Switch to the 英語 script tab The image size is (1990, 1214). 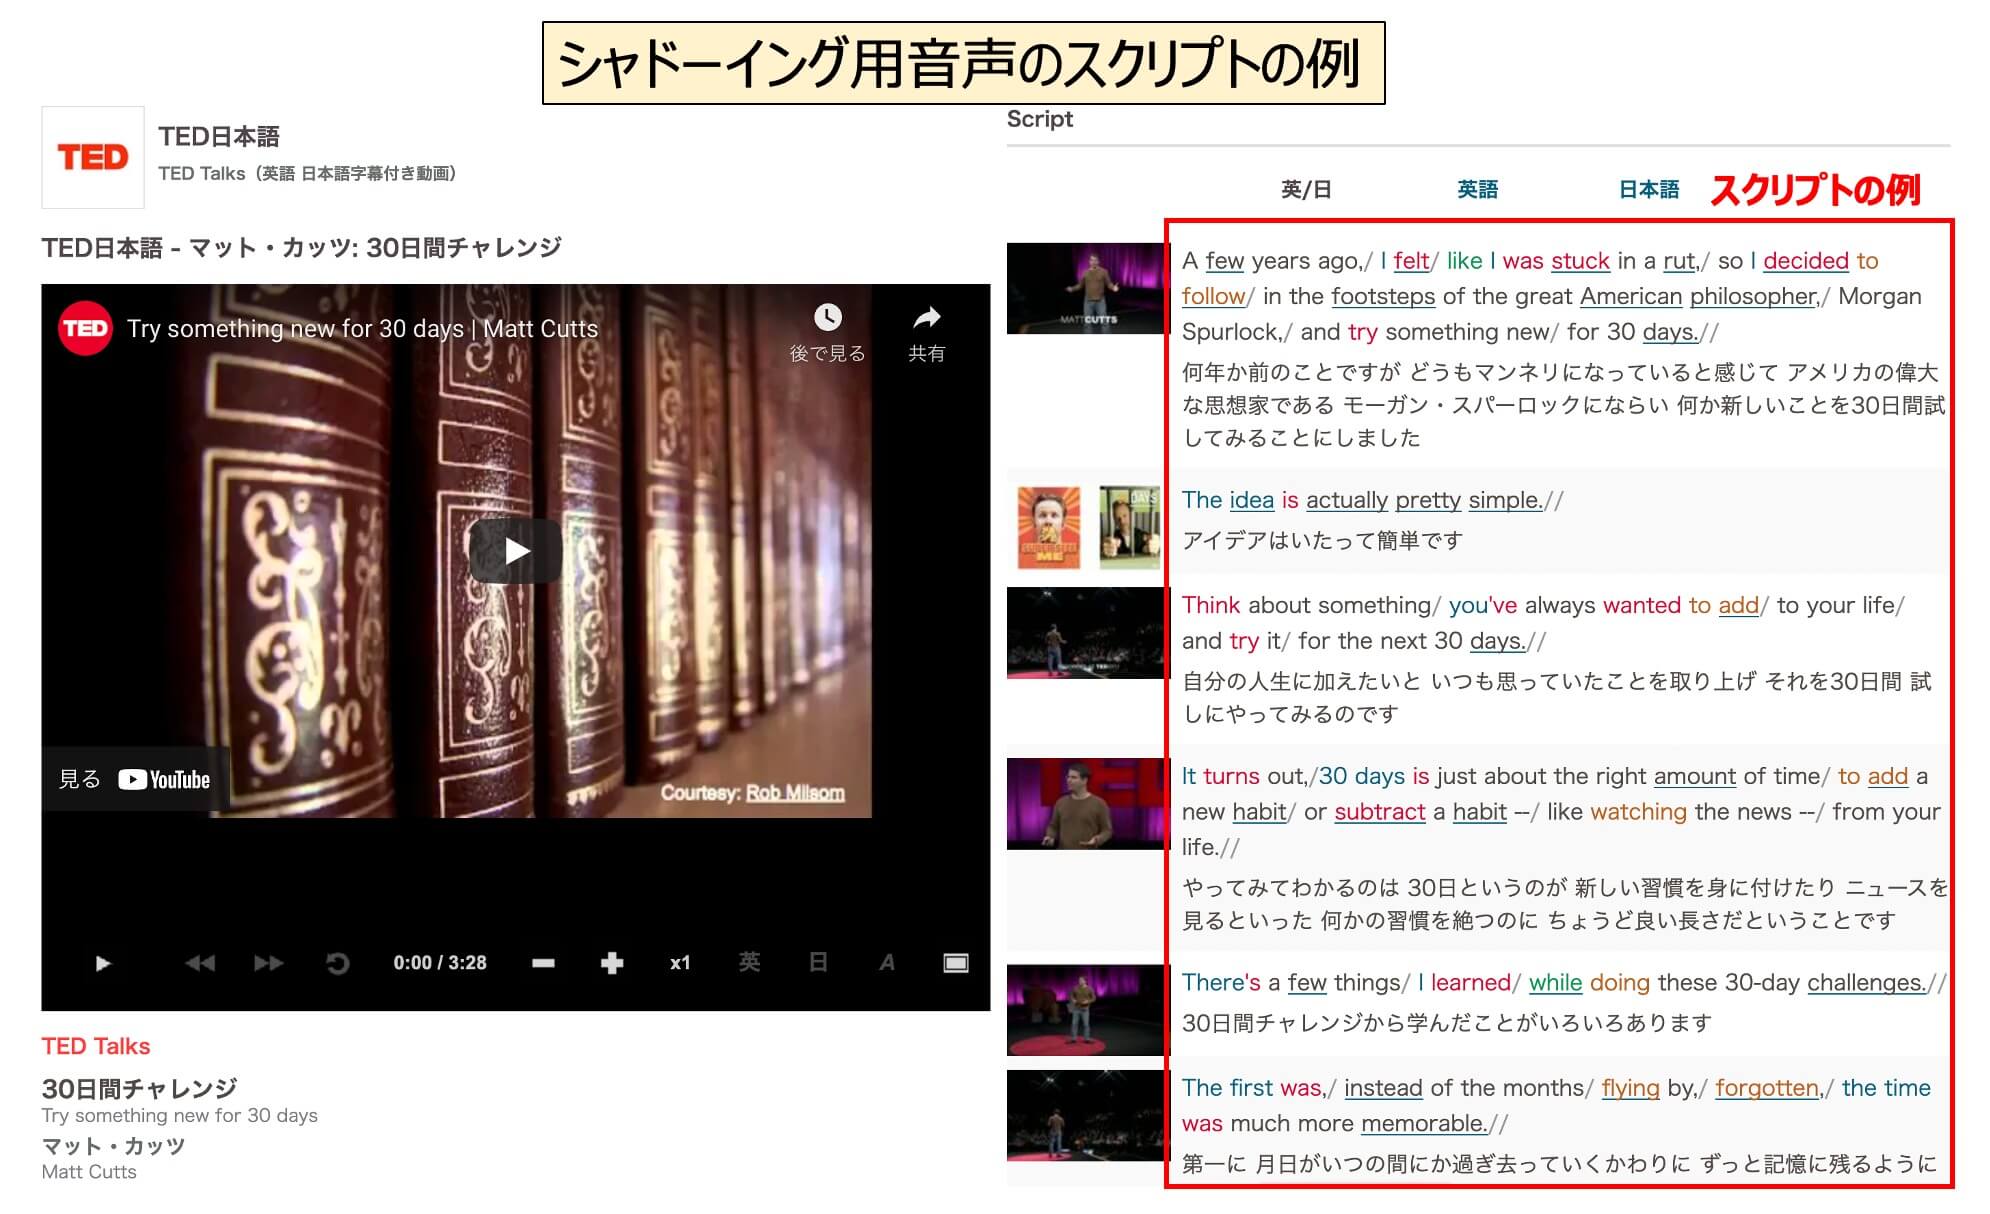tap(1477, 189)
